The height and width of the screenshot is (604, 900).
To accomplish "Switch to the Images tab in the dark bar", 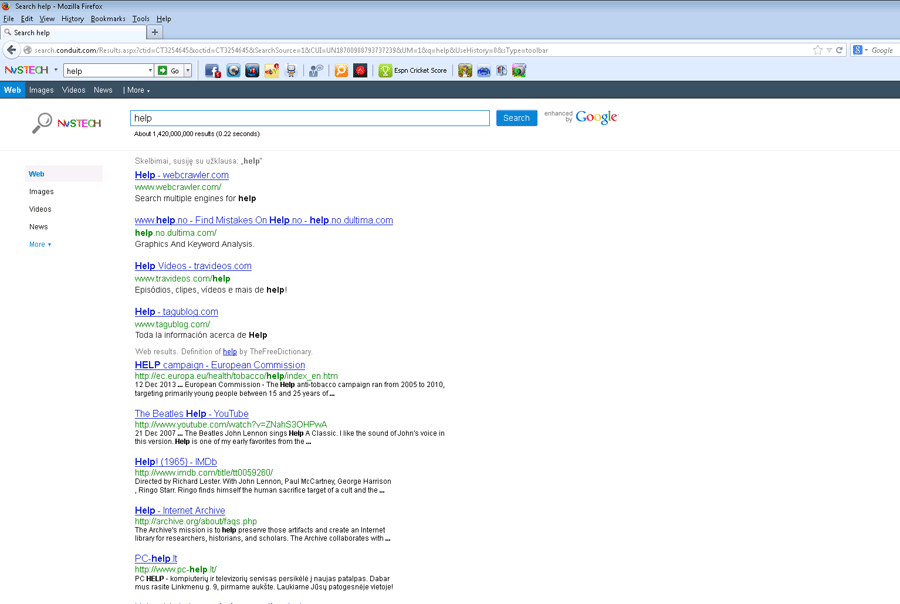I will pyautogui.click(x=41, y=90).
